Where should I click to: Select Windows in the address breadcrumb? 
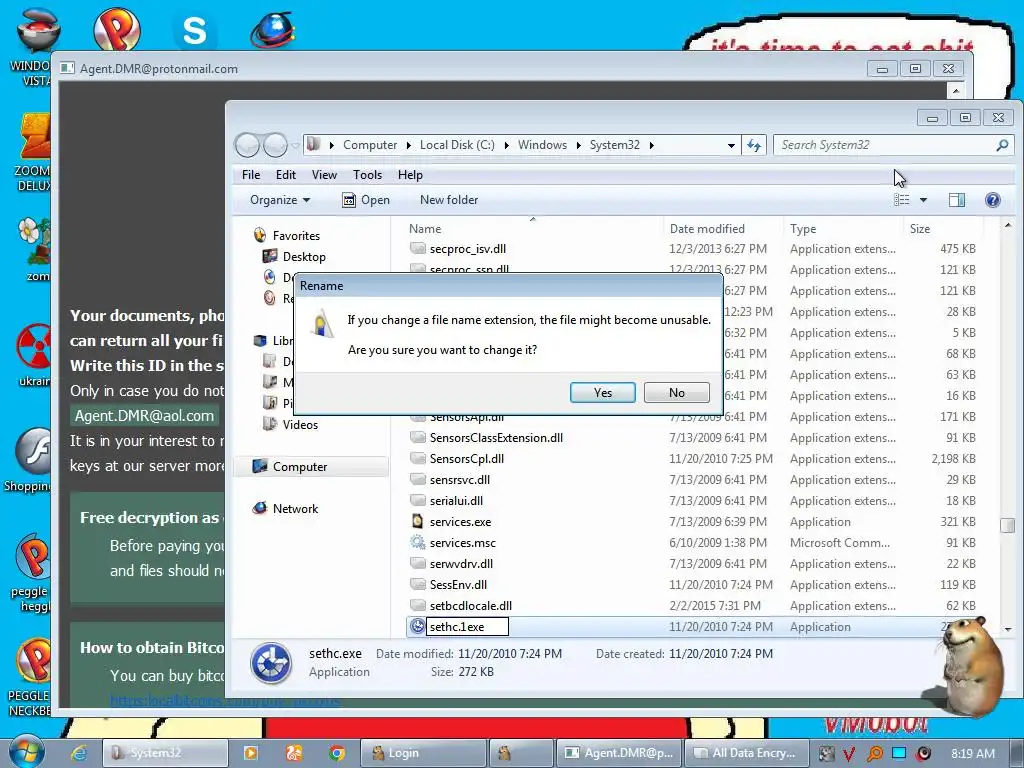[x=542, y=145]
